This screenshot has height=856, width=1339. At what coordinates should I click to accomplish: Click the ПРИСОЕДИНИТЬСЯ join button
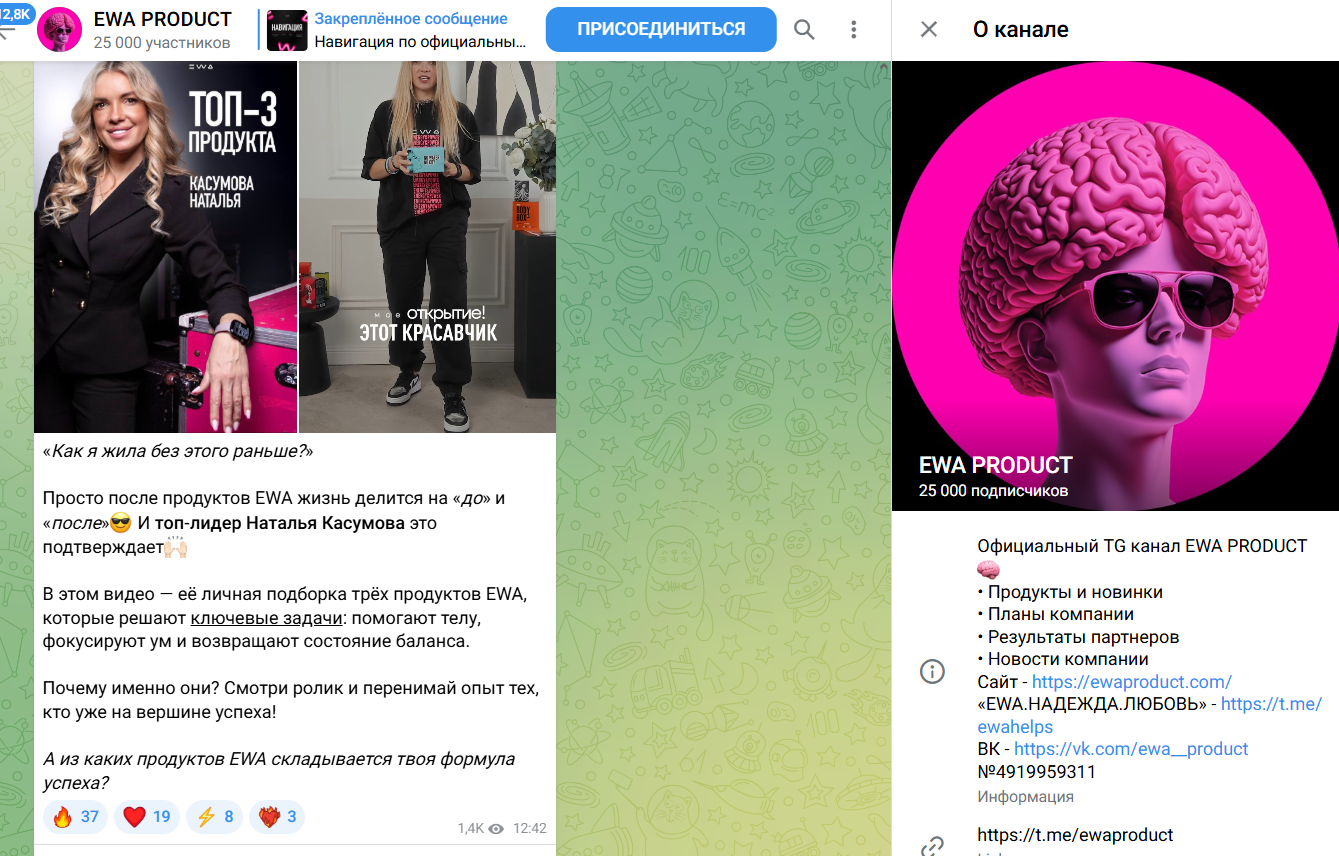coord(661,29)
